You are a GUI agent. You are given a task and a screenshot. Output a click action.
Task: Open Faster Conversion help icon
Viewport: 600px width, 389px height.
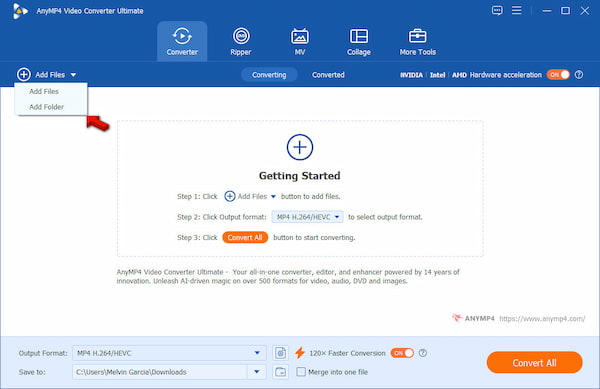click(x=423, y=353)
